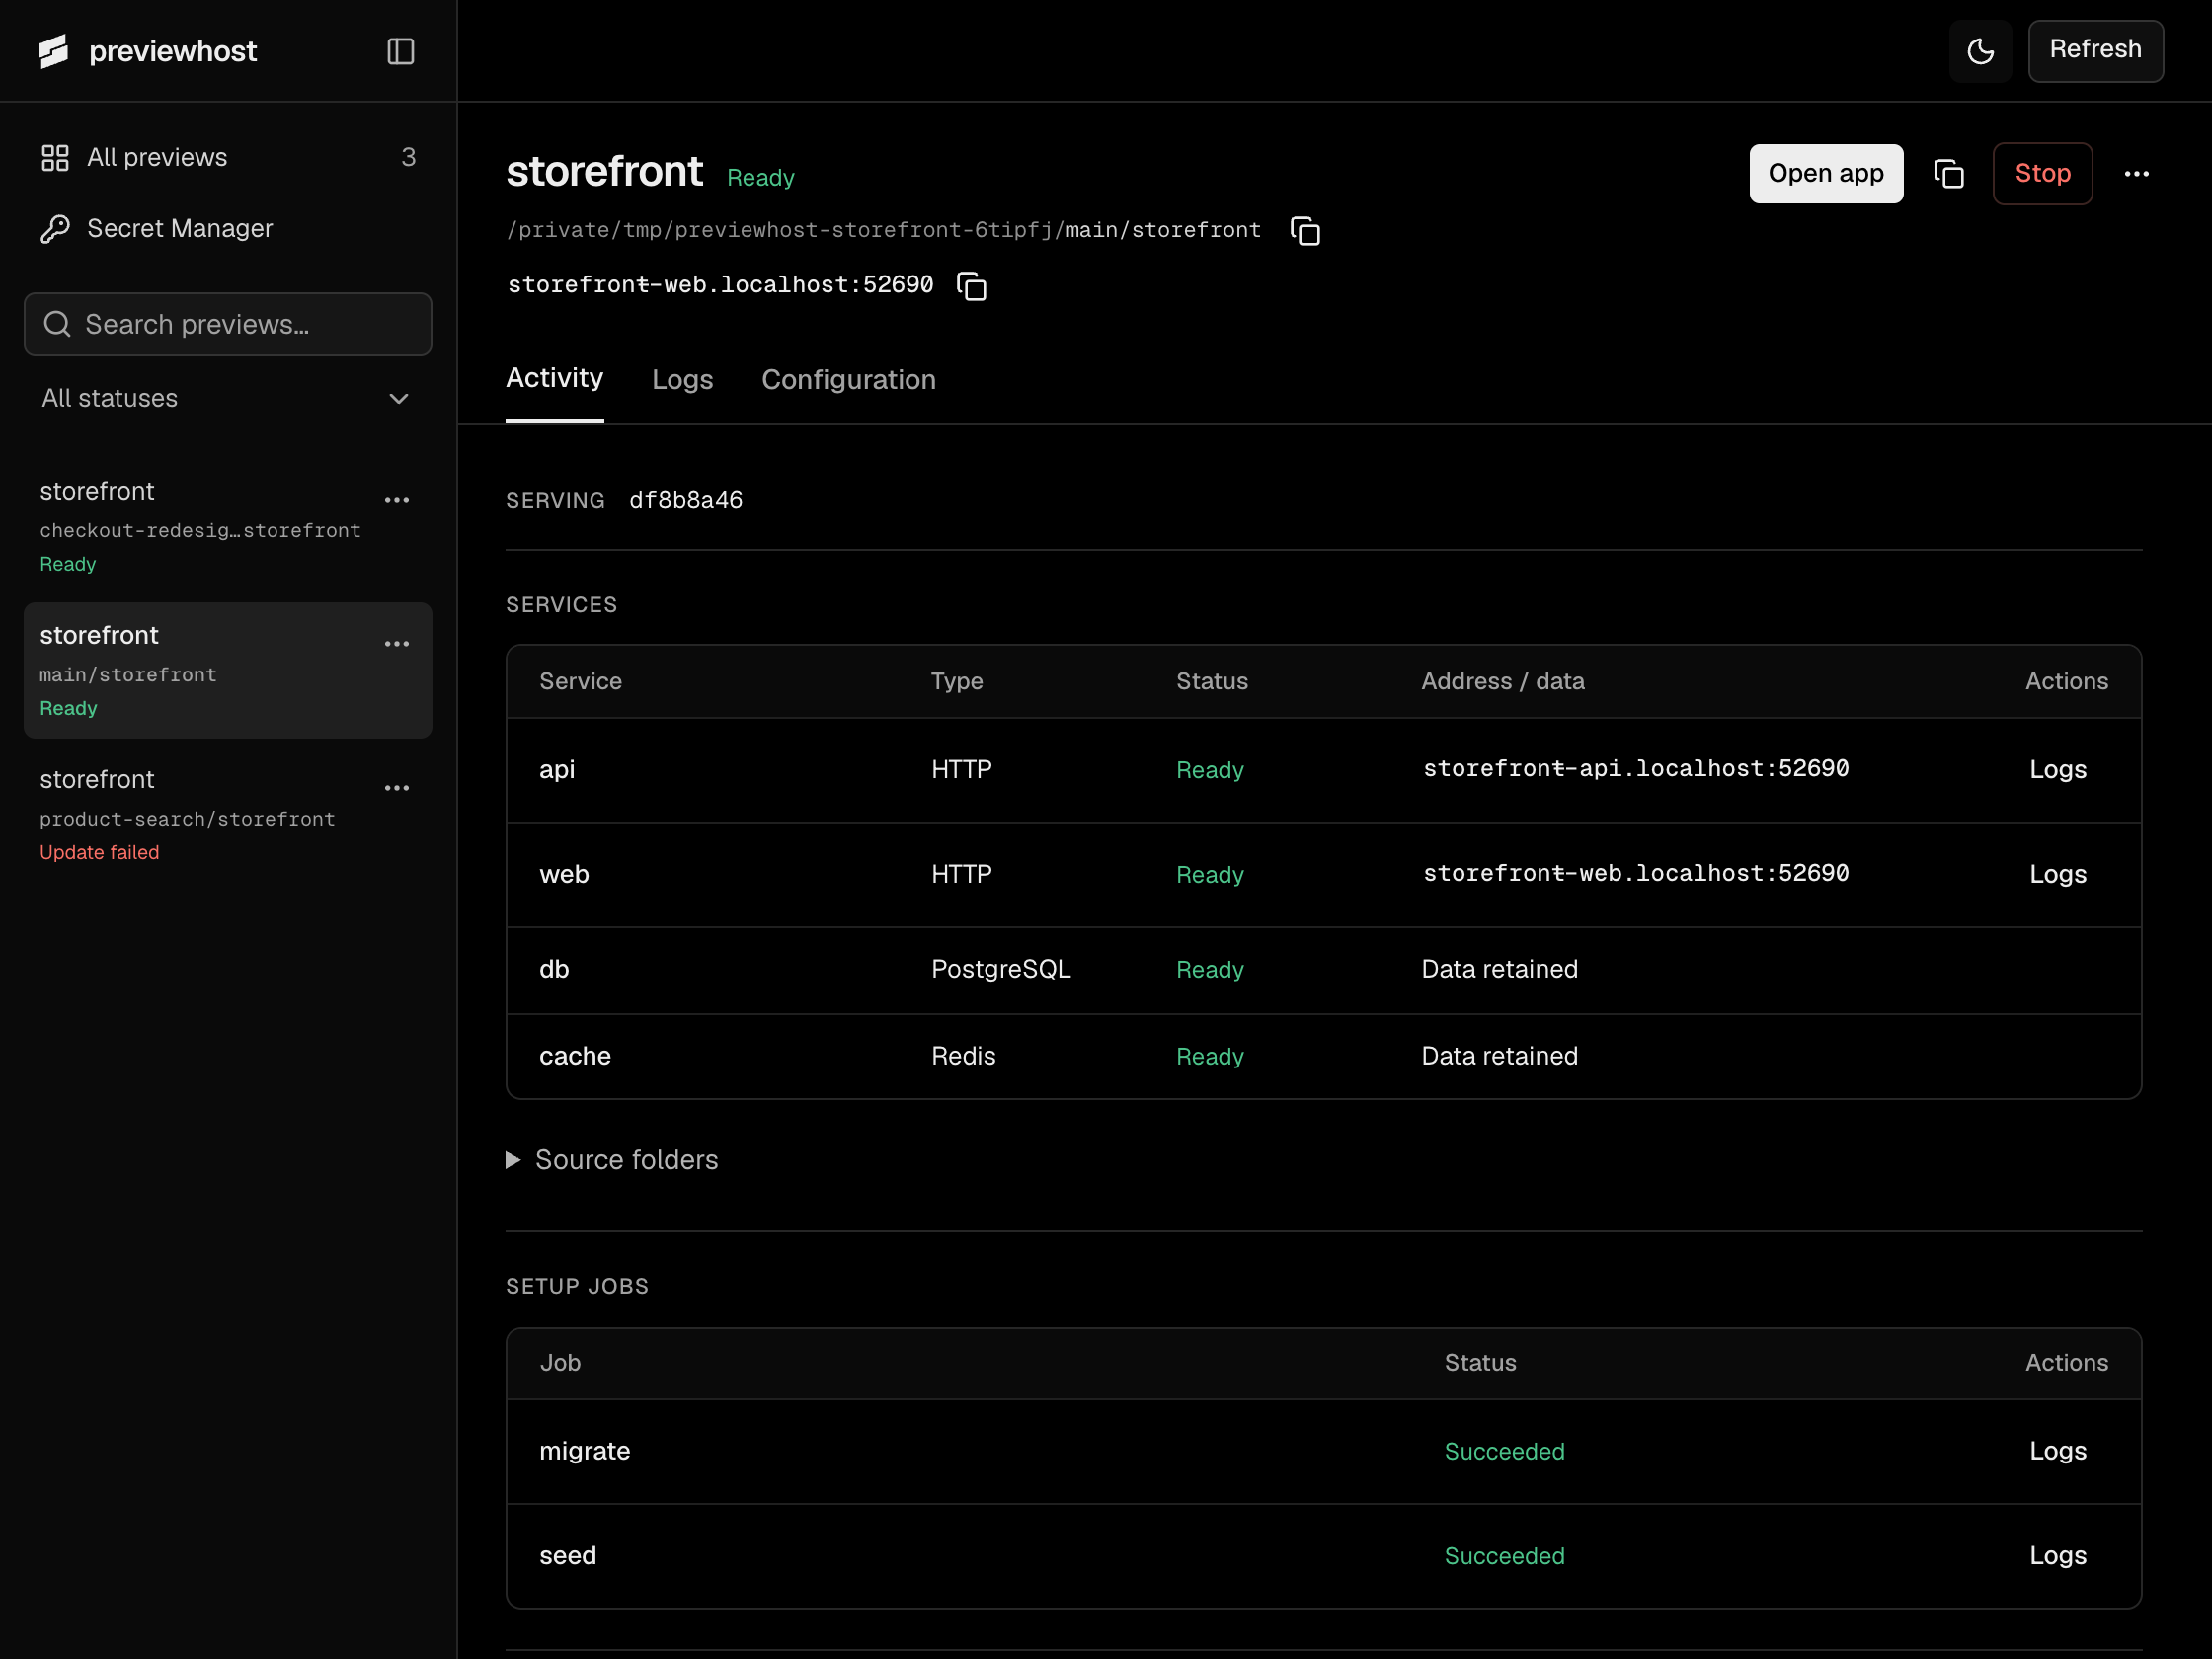Click previews count 3 in sidebar

tap(408, 157)
